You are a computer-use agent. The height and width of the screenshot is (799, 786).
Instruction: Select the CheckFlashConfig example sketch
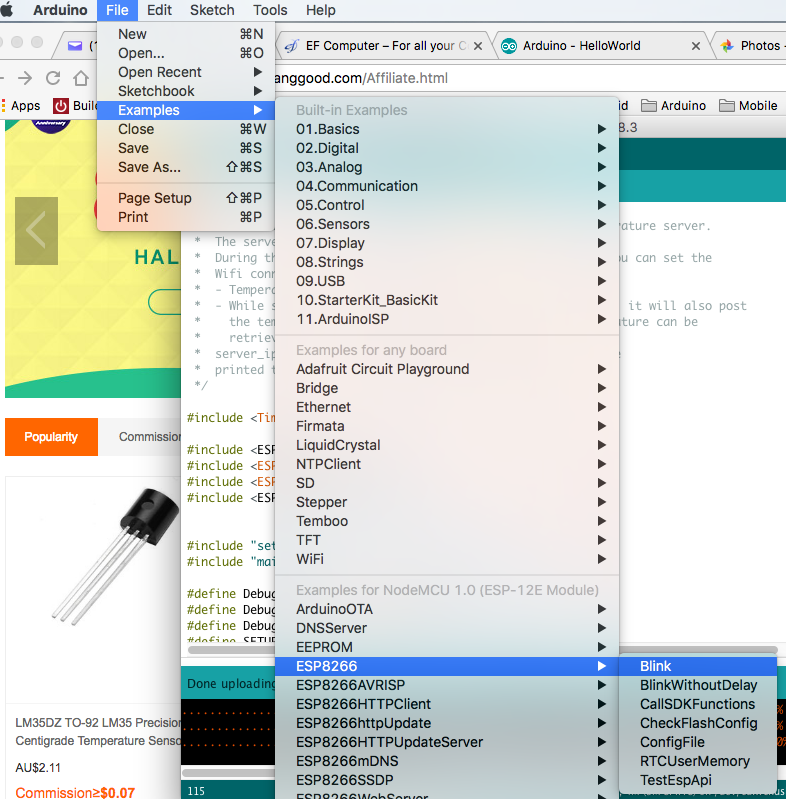coord(698,723)
